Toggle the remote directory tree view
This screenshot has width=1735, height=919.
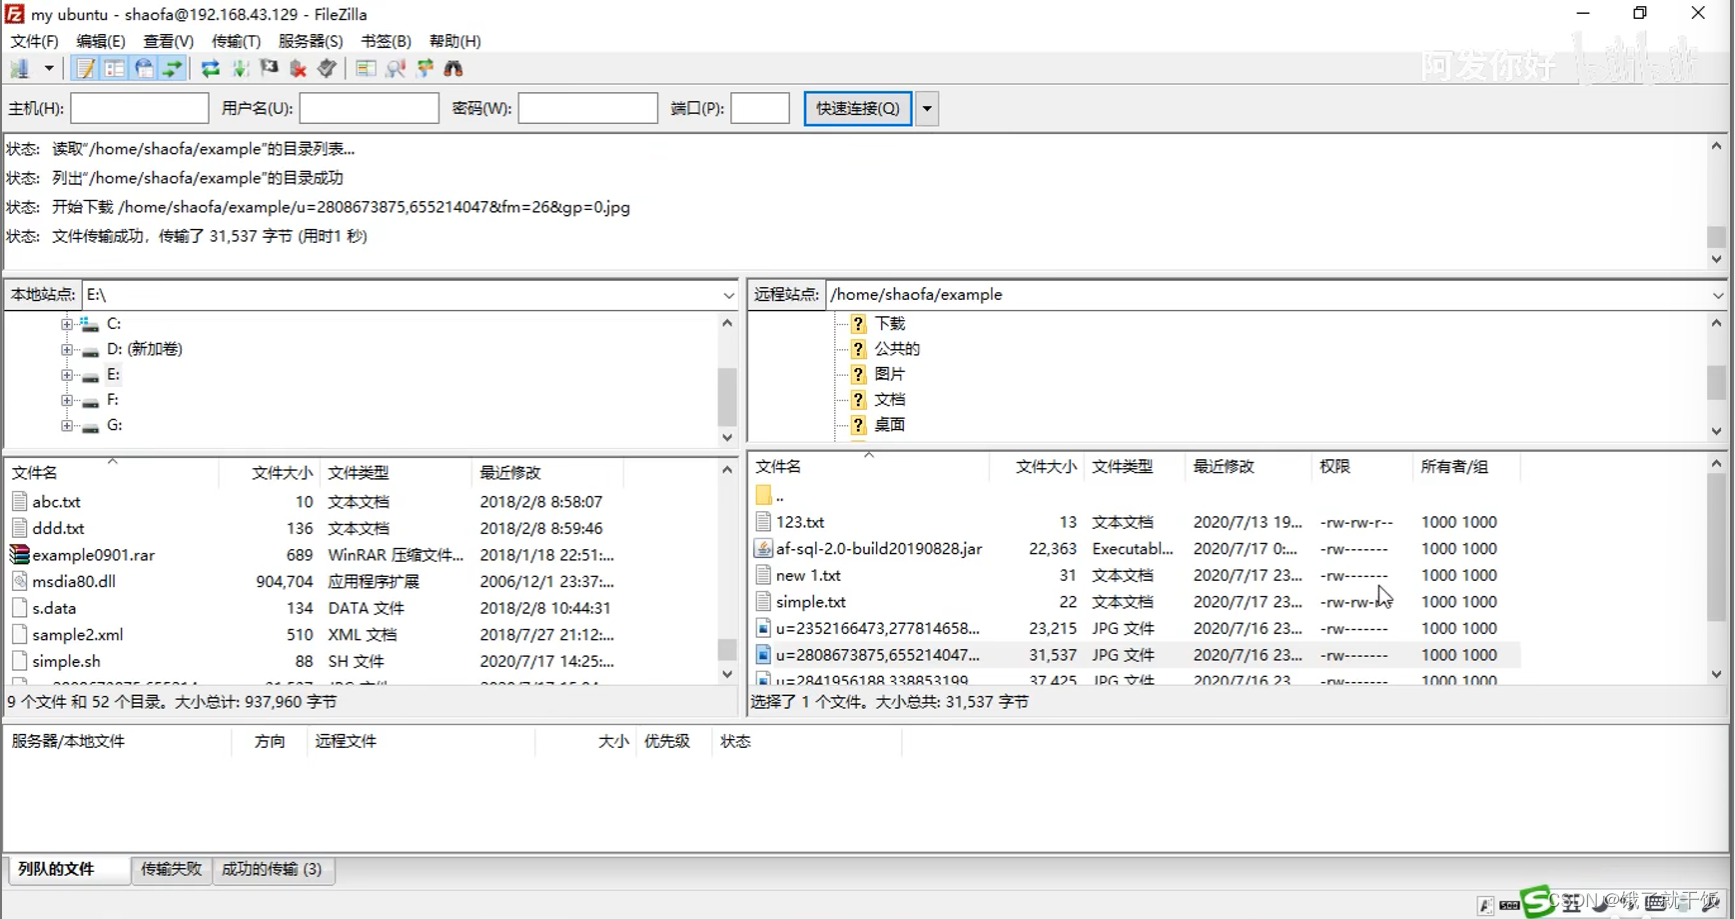(x=144, y=68)
